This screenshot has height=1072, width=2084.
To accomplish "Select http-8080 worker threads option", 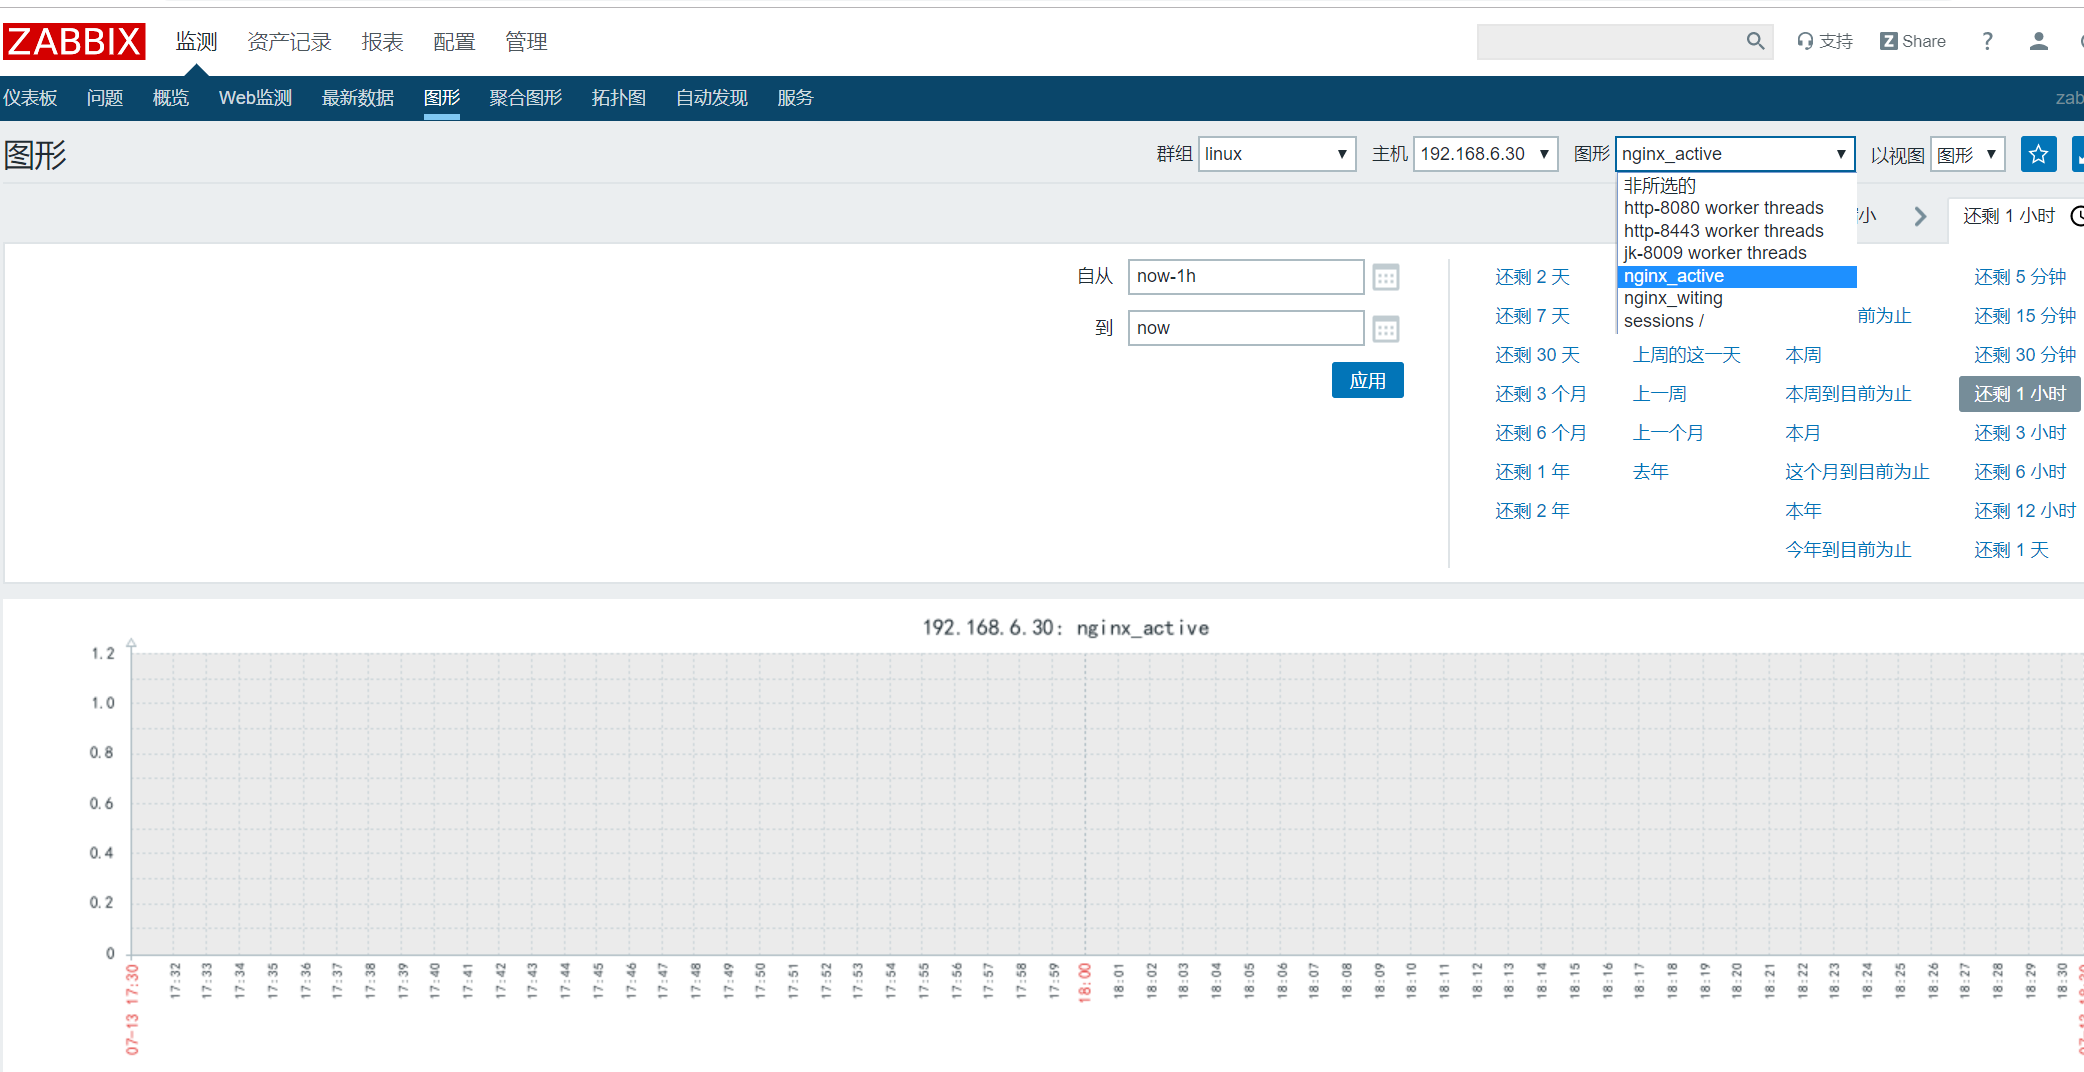I will point(1737,208).
